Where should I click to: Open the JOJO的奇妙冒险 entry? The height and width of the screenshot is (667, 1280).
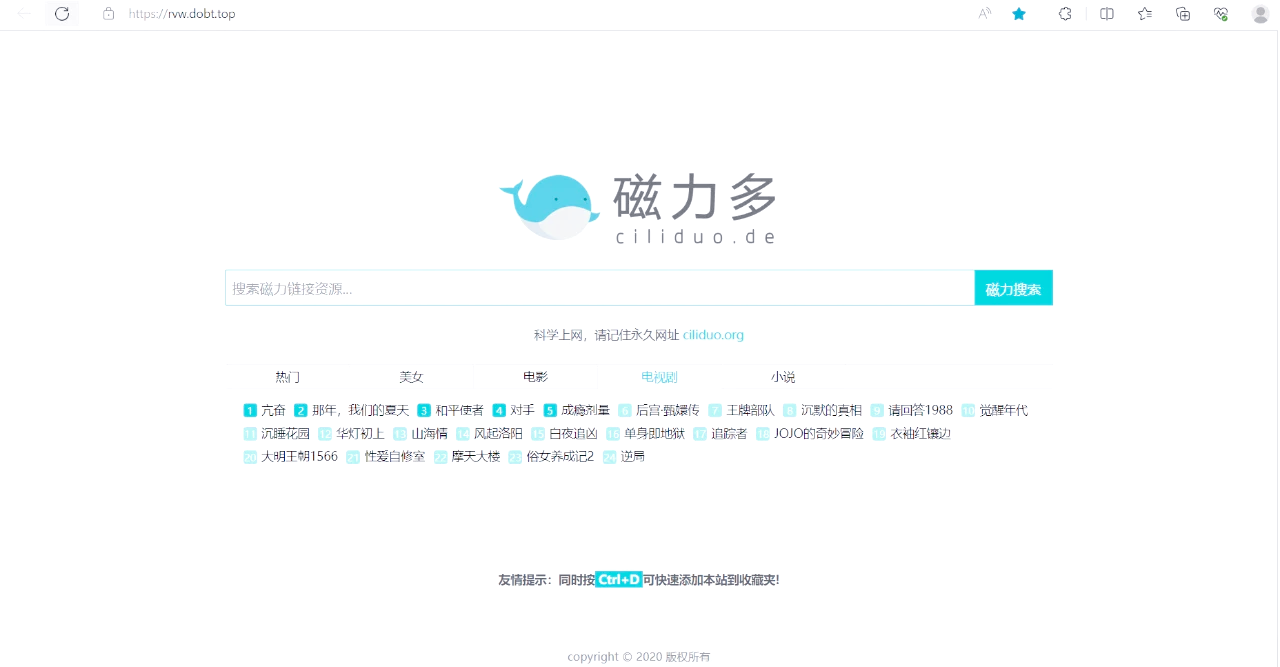(818, 434)
